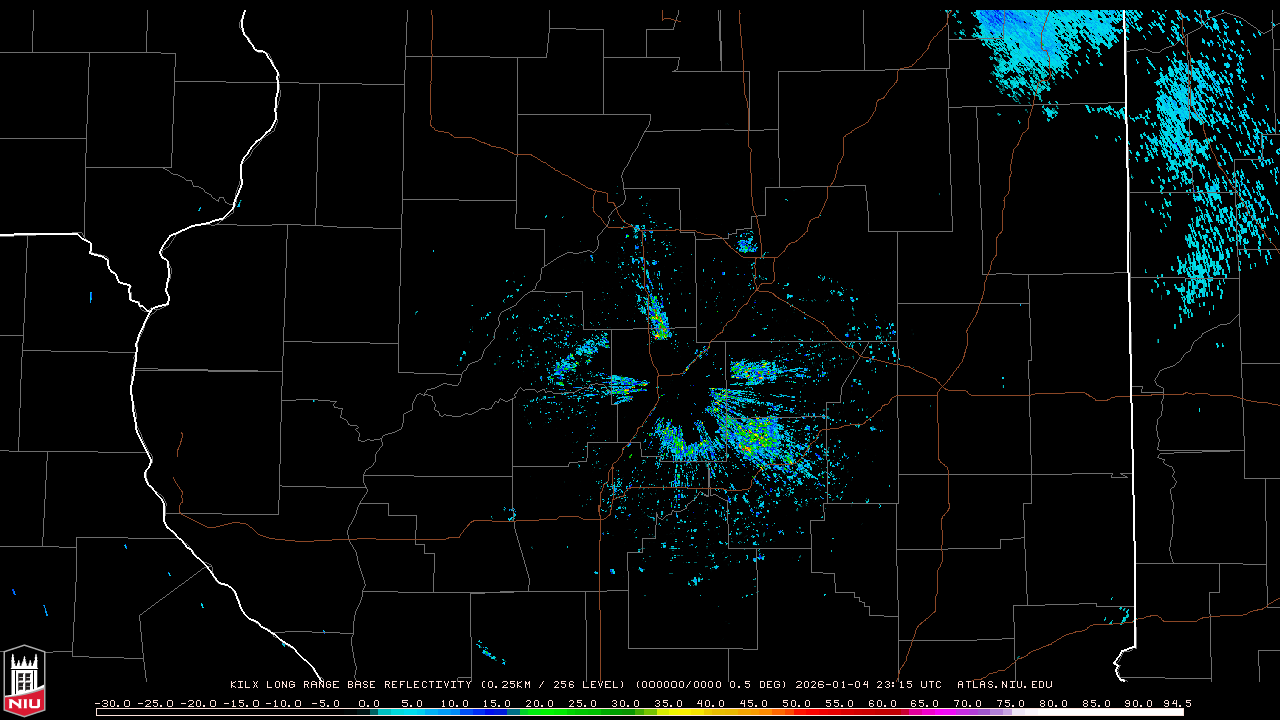Click the small isolated echo near top center
Image resolution: width=1280 pixels, height=720 pixels.
(x=745, y=243)
